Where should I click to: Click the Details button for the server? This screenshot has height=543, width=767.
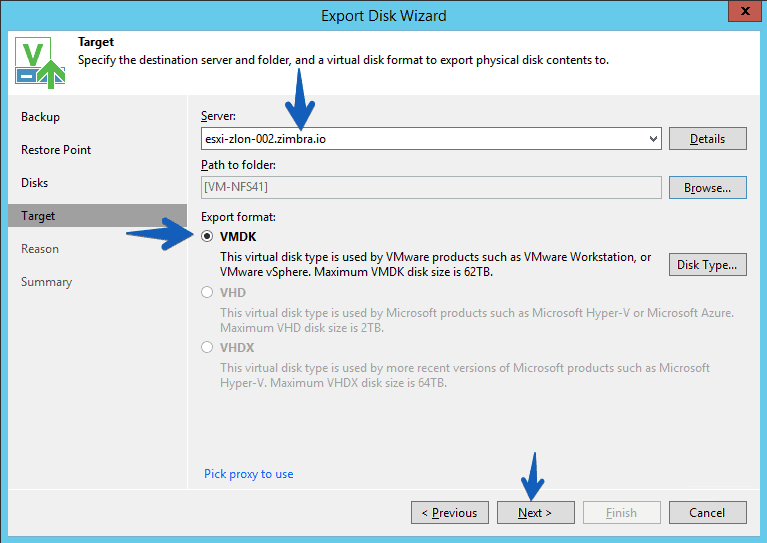[707, 139]
